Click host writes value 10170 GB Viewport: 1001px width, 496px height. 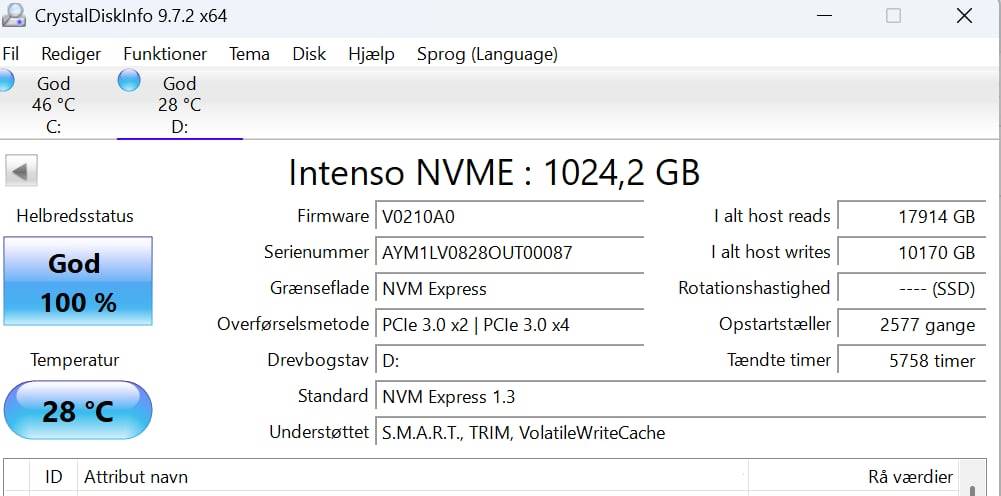pyautogui.click(x=912, y=253)
